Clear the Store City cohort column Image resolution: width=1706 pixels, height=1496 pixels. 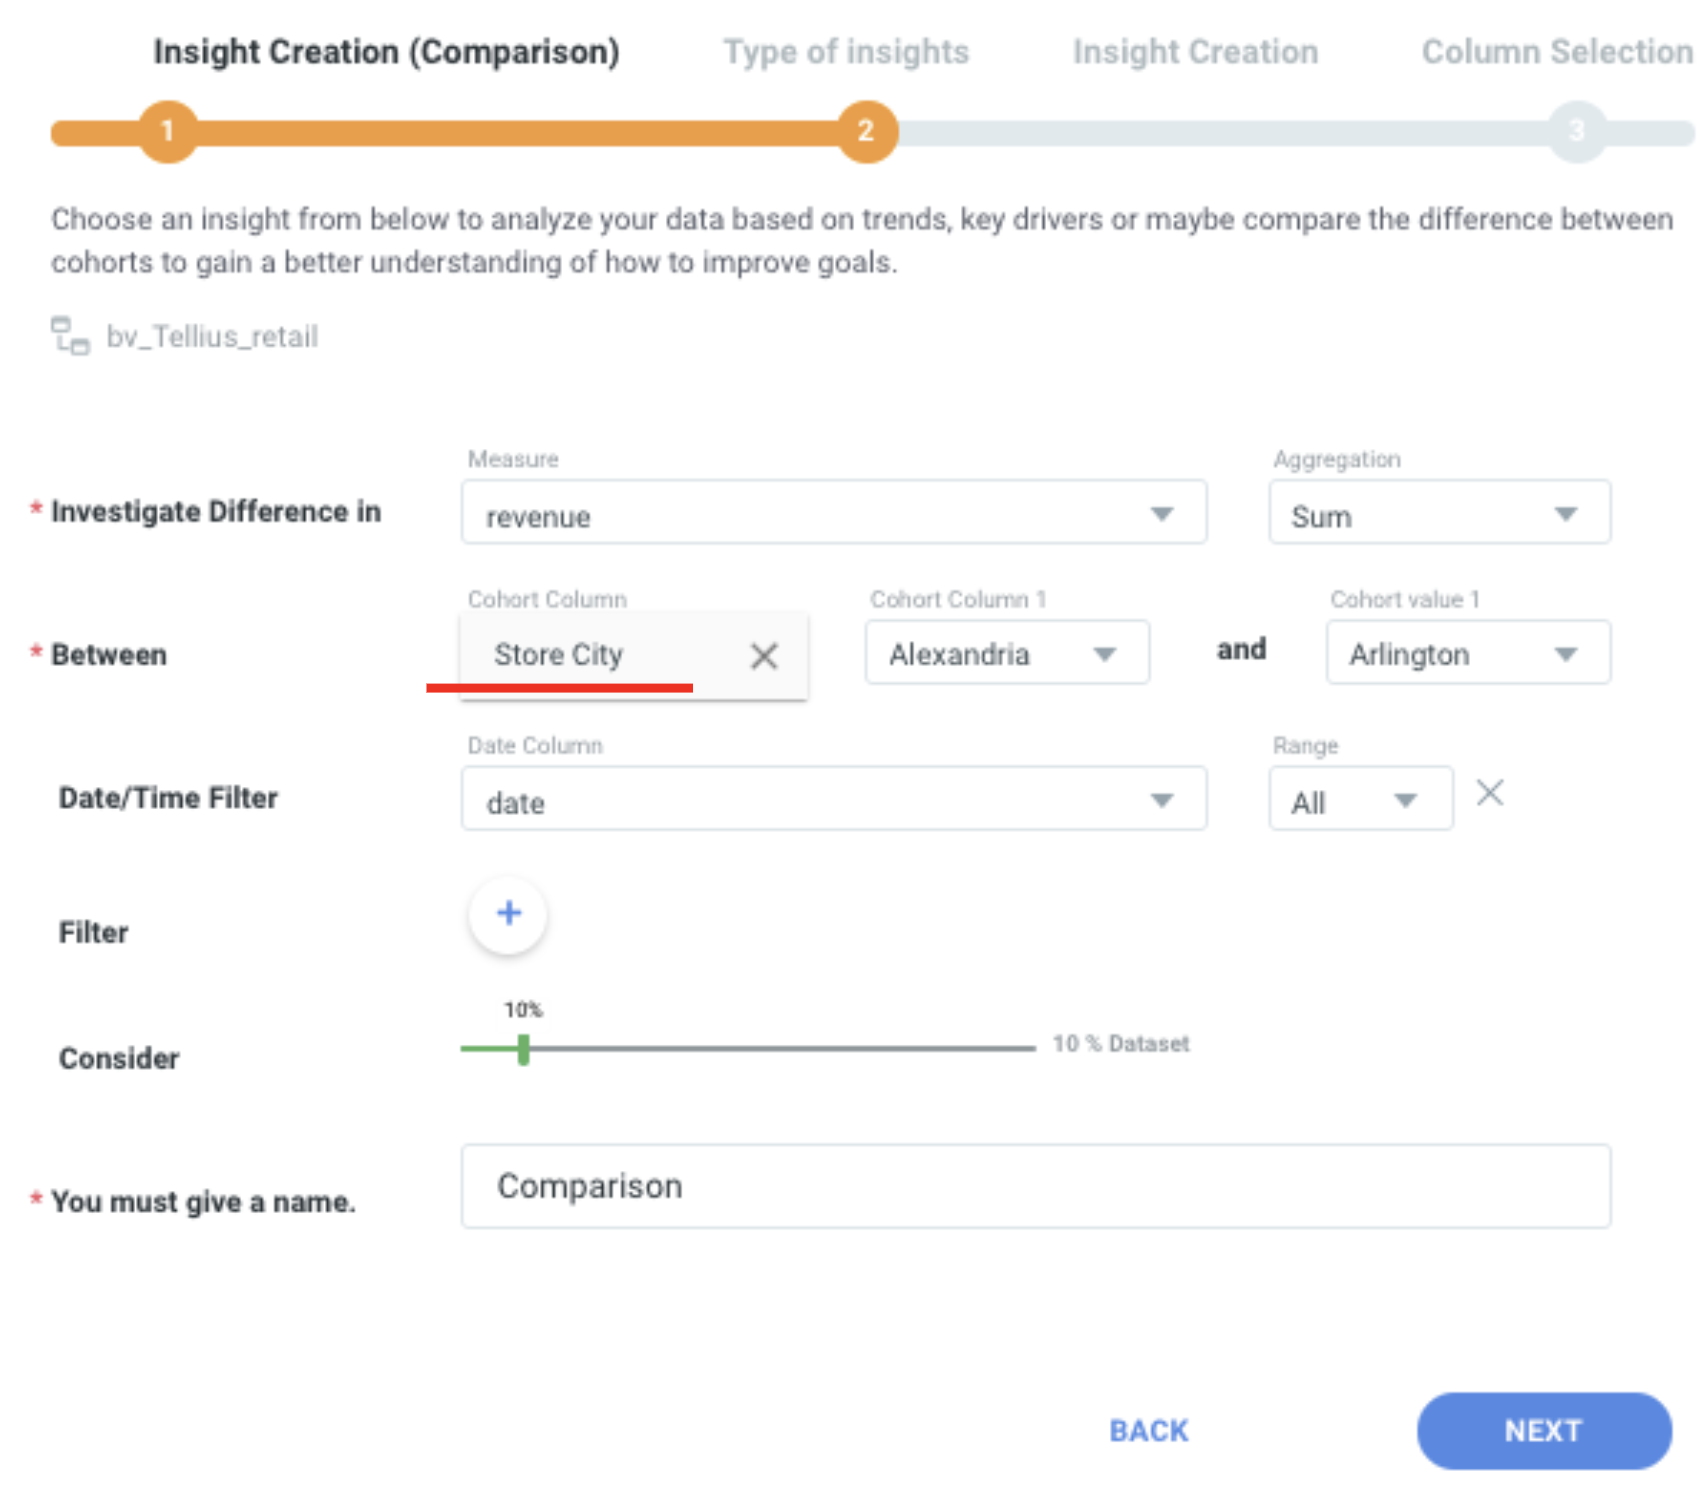pyautogui.click(x=764, y=656)
